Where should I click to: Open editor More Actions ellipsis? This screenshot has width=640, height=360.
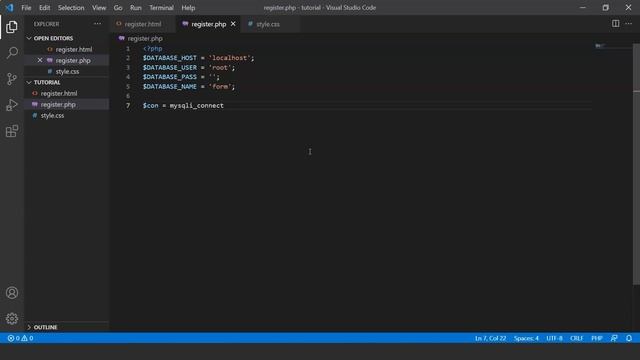click(629, 24)
